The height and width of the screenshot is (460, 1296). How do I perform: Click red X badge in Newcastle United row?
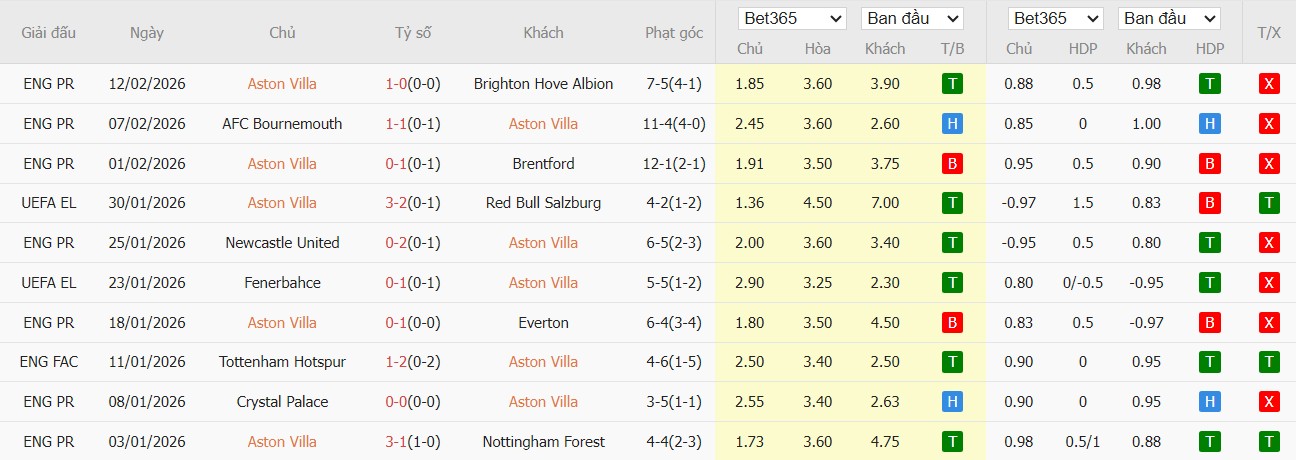(1269, 243)
